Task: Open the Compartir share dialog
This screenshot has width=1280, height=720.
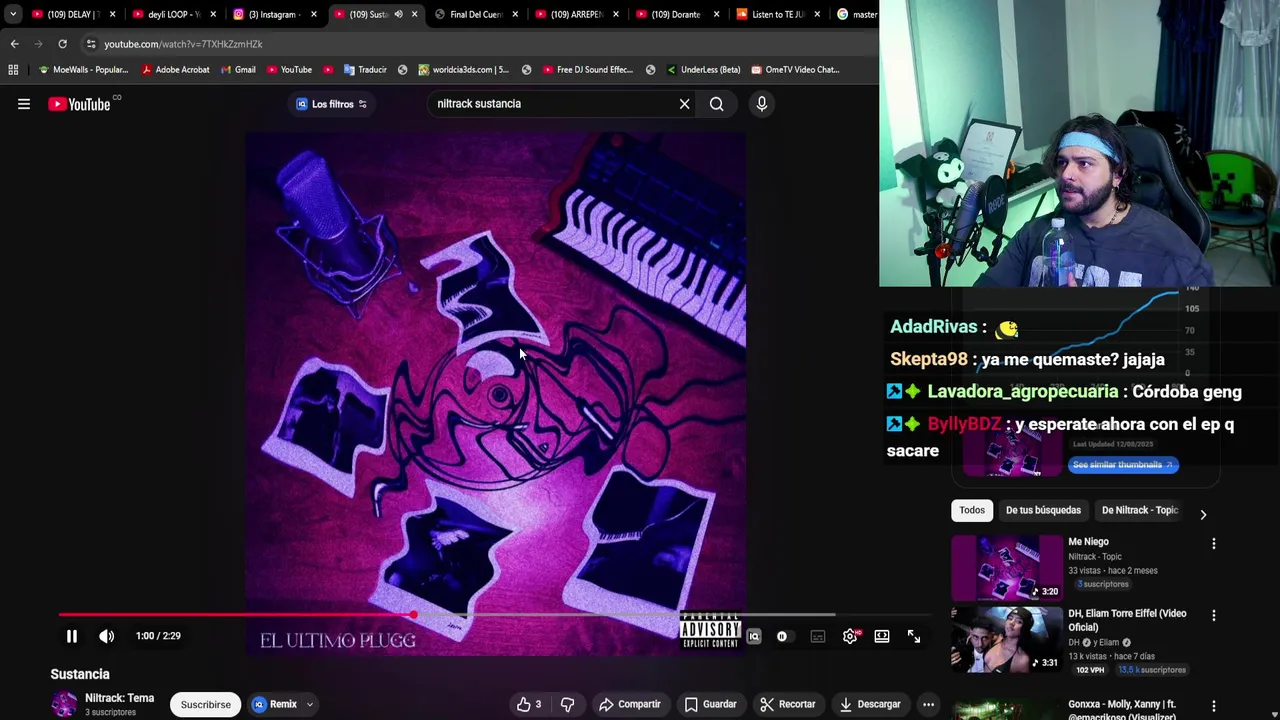Action: (630, 704)
